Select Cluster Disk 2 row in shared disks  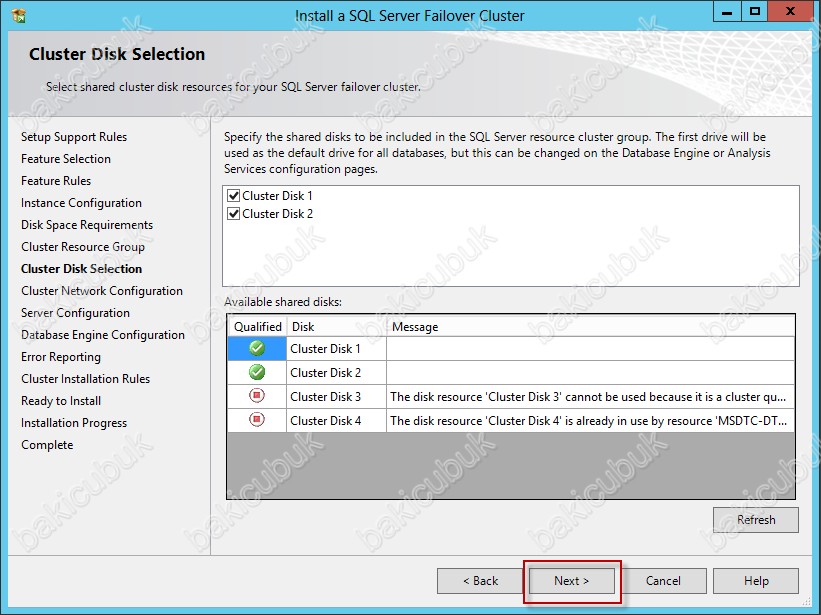512,373
